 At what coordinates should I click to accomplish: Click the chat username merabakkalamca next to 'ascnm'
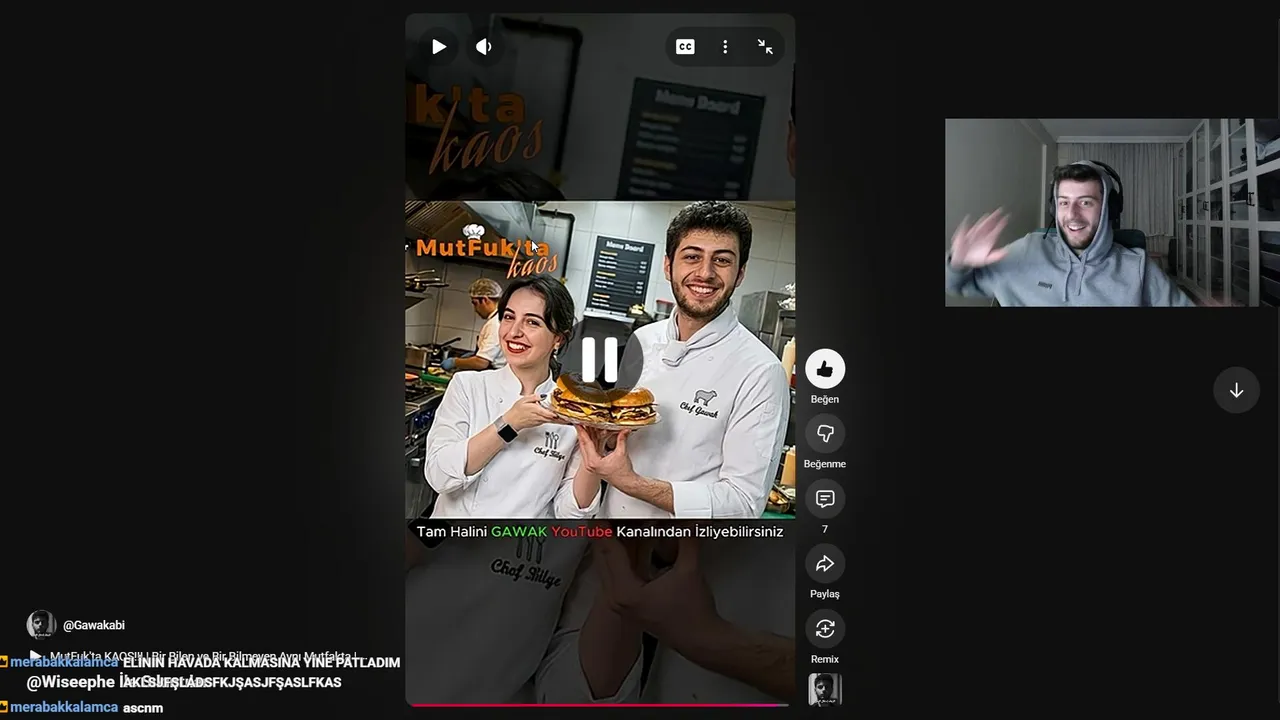pos(64,708)
